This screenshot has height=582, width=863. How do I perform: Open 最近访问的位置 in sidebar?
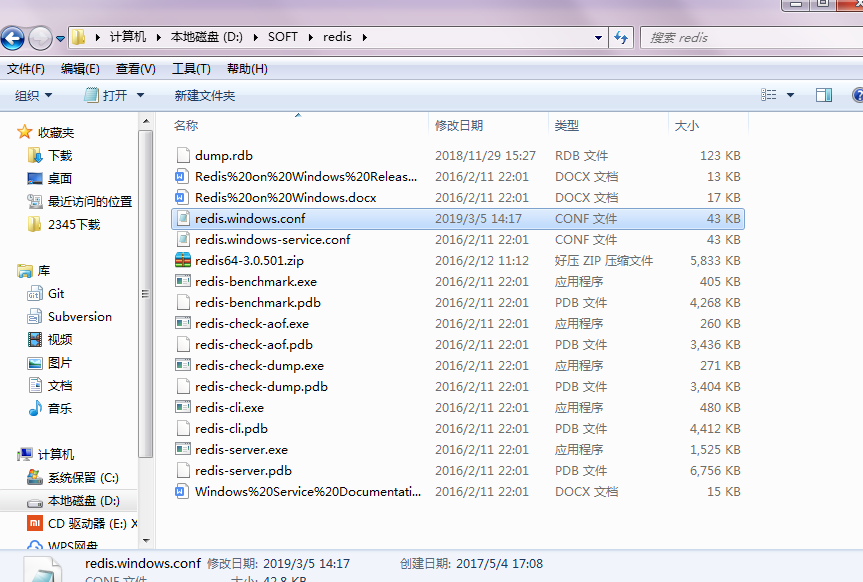coord(80,202)
